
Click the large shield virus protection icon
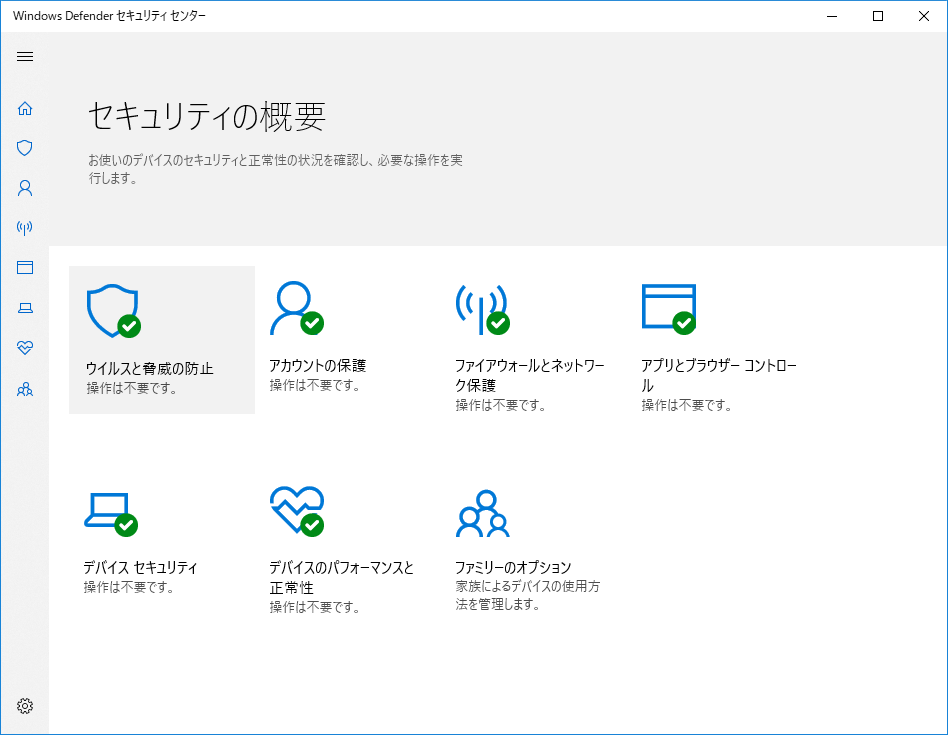tap(114, 311)
